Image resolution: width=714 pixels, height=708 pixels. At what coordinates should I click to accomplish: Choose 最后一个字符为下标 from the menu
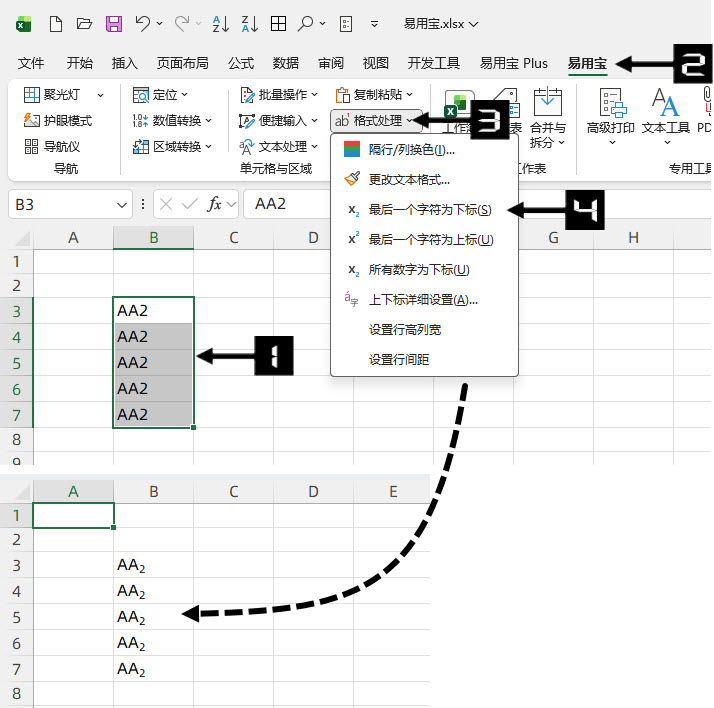[x=429, y=210]
